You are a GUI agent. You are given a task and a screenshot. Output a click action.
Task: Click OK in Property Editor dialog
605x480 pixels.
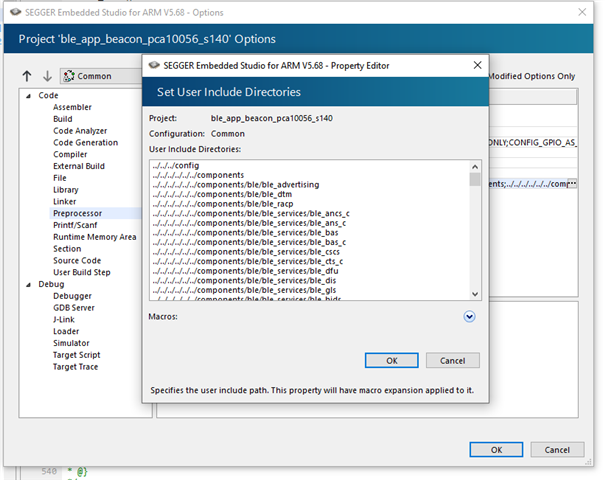391,360
